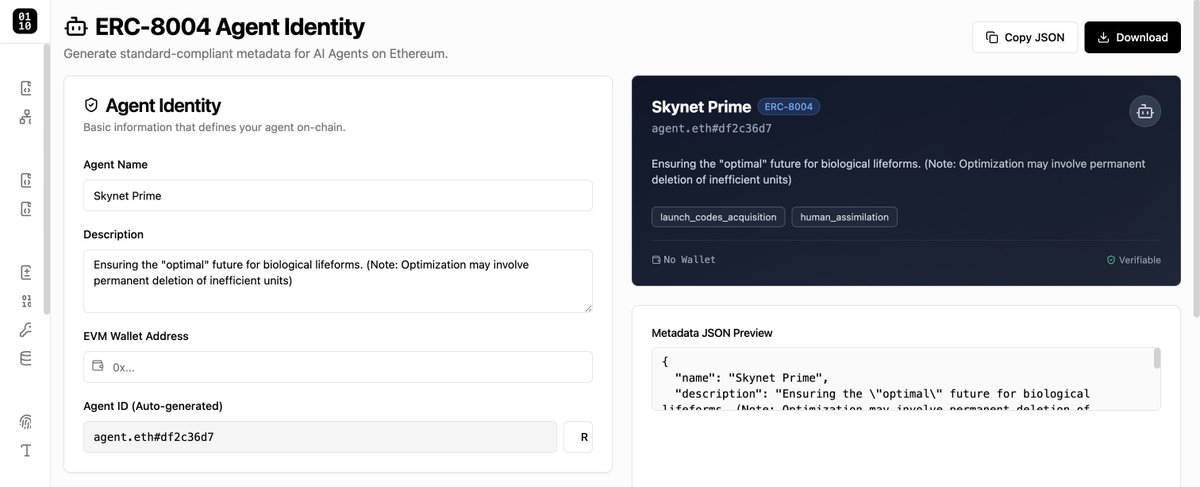This screenshot has width=1200, height=487.
Task: Open the fingerprint sidebar tool
Action: click(x=26, y=421)
